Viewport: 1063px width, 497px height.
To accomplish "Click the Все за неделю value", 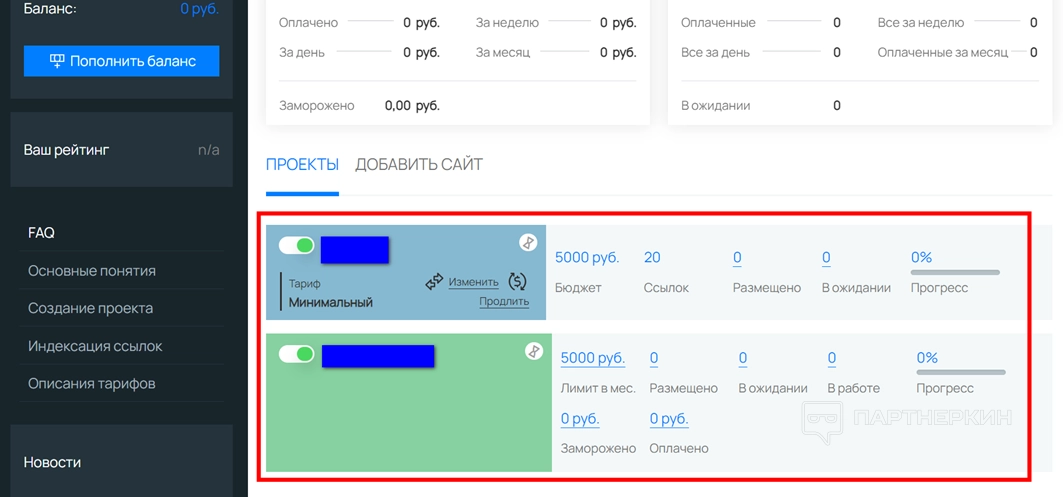I will 1034,22.
